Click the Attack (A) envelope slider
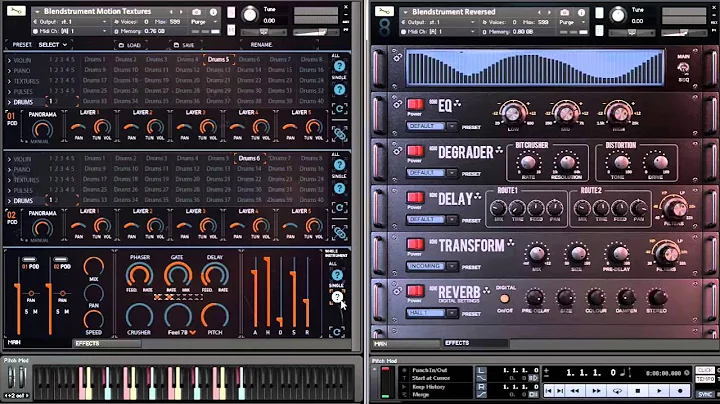The height and width of the screenshot is (404, 720). click(255, 293)
